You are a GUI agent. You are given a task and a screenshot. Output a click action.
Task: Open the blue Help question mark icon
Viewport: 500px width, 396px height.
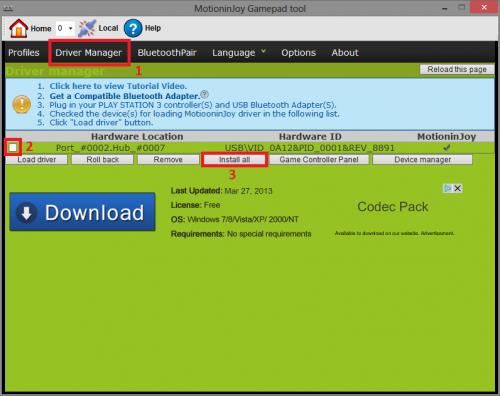[133, 28]
